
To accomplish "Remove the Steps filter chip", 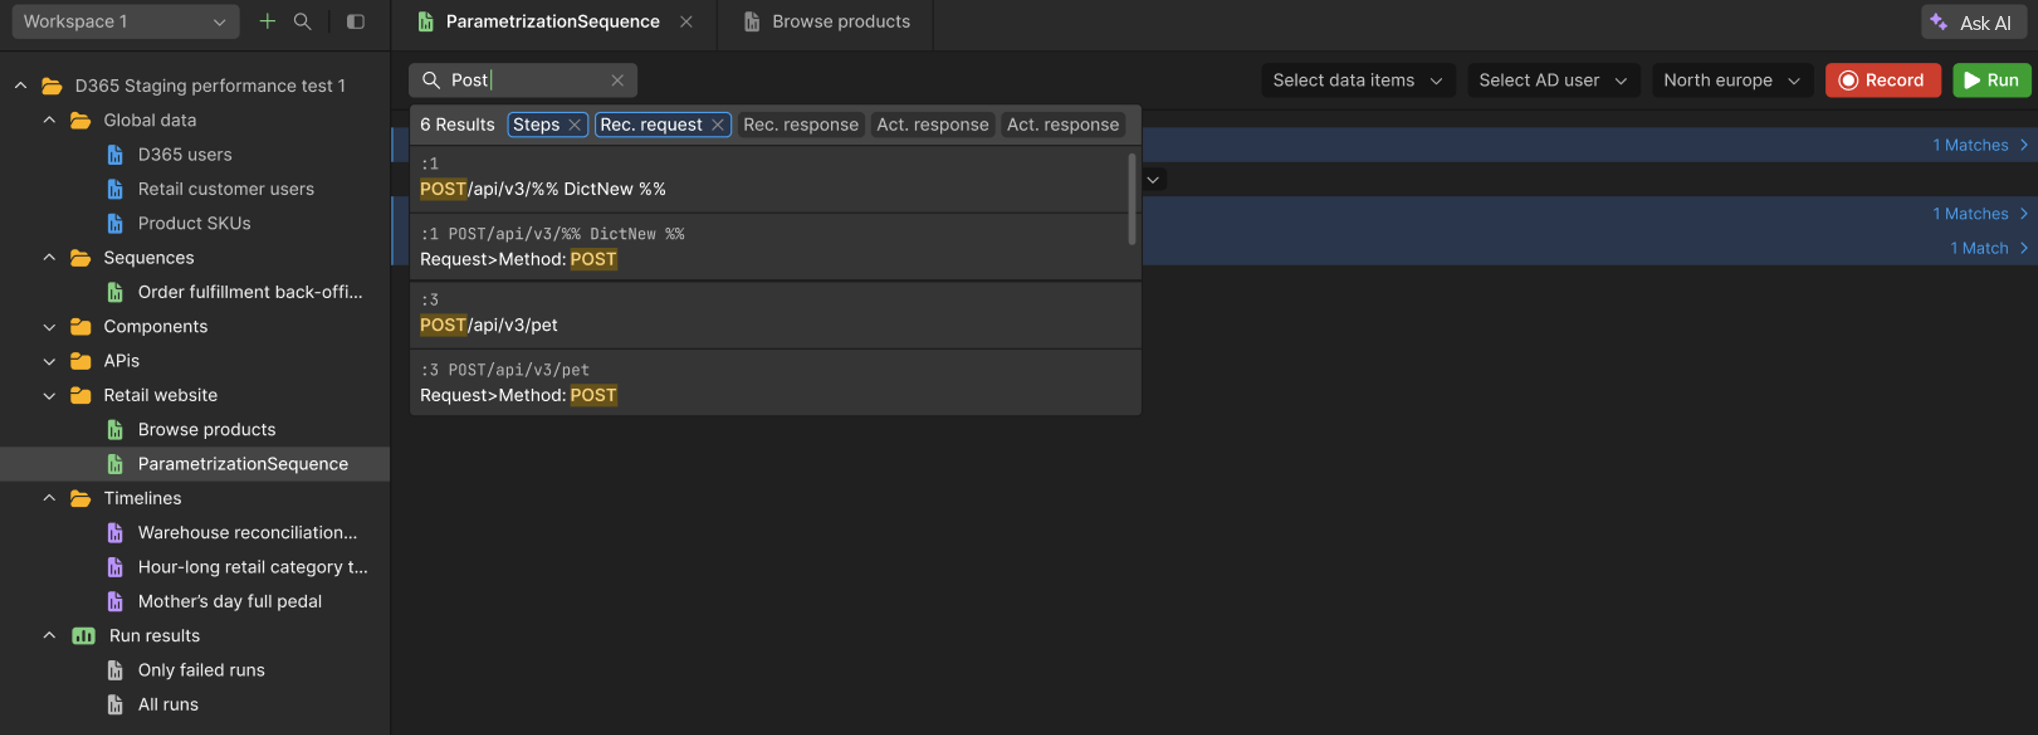I will click(x=574, y=125).
